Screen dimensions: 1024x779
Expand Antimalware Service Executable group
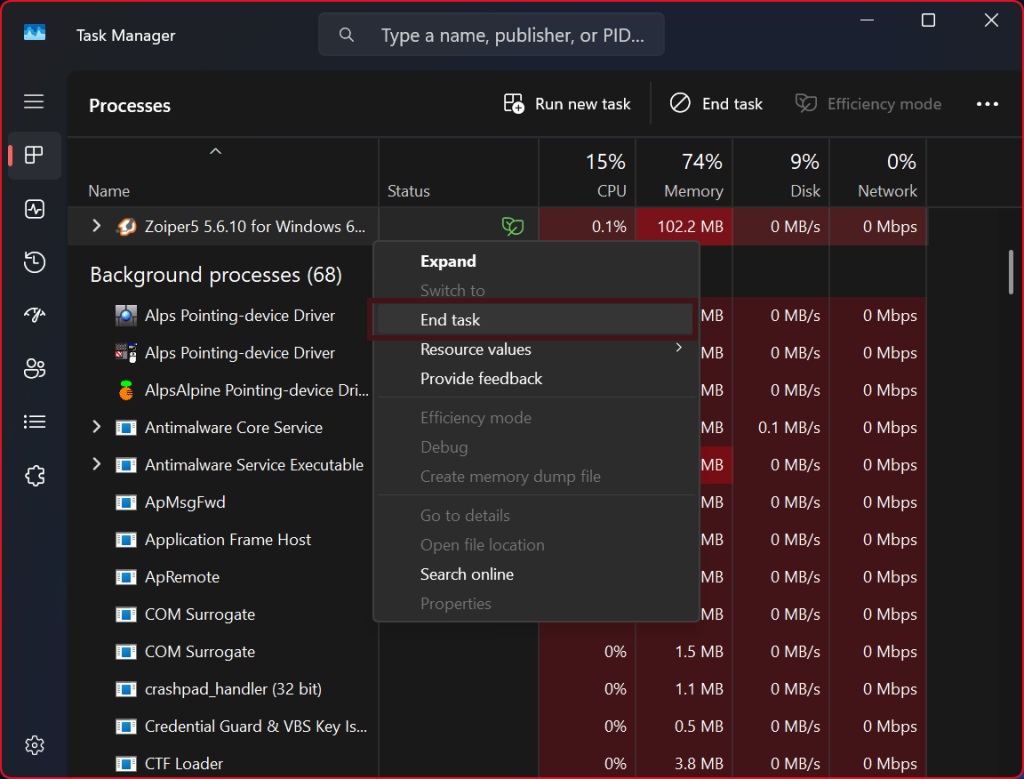coord(96,464)
